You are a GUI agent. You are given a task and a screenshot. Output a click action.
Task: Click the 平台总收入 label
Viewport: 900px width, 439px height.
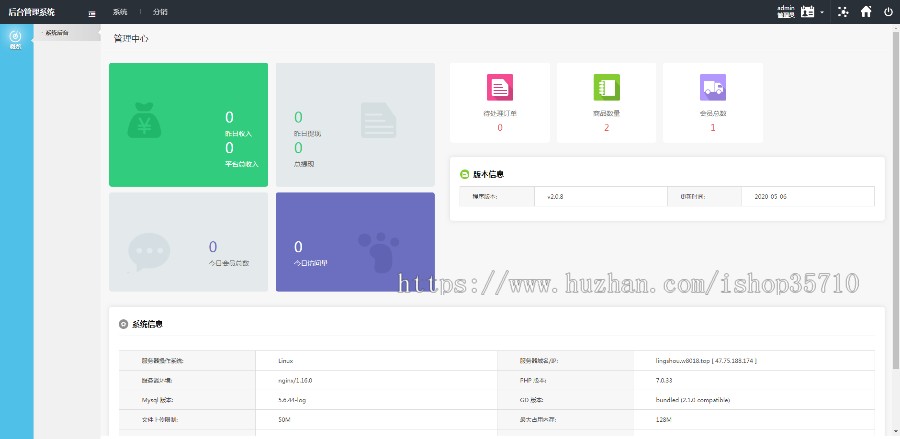pyautogui.click(x=242, y=164)
